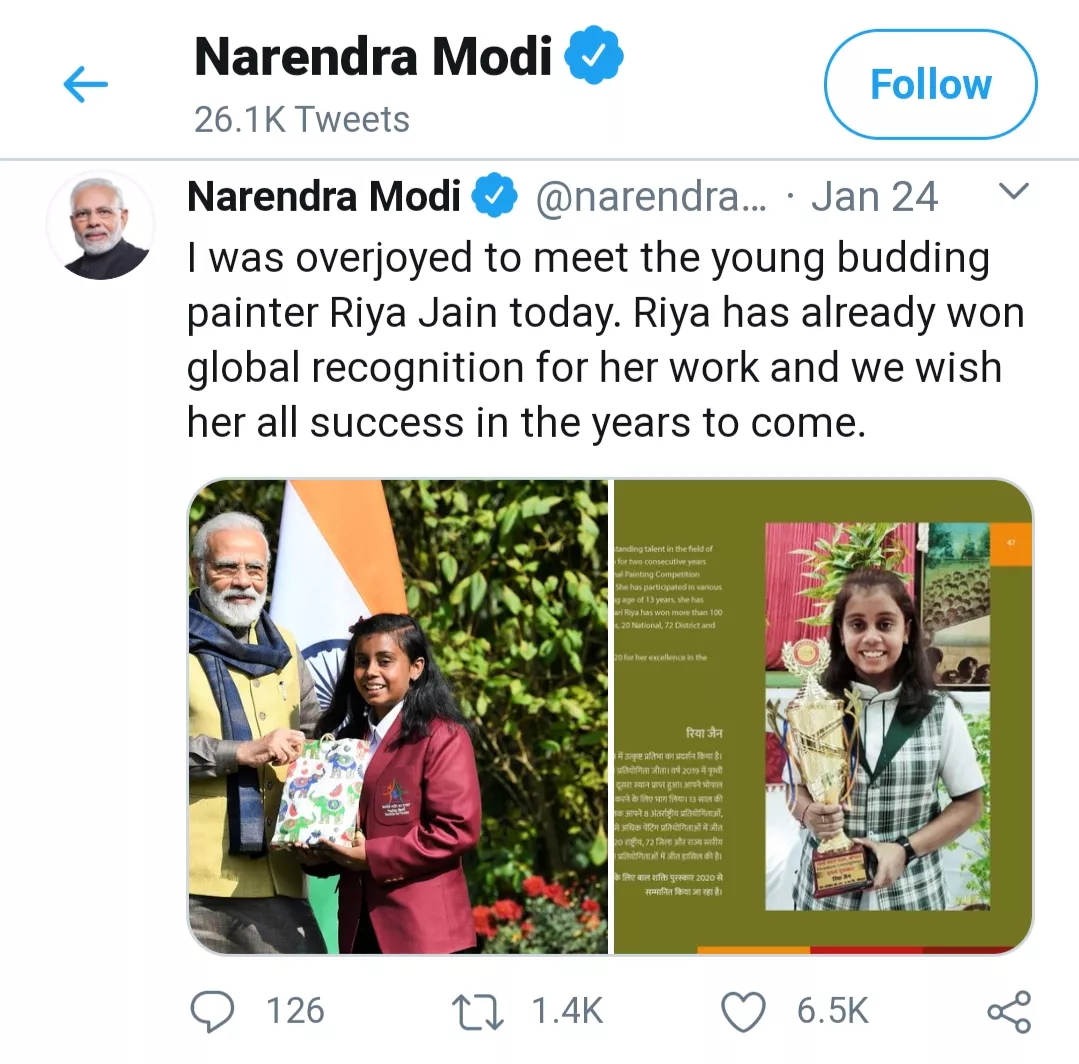Open photo of girl holding trophy

pyautogui.click(x=823, y=716)
